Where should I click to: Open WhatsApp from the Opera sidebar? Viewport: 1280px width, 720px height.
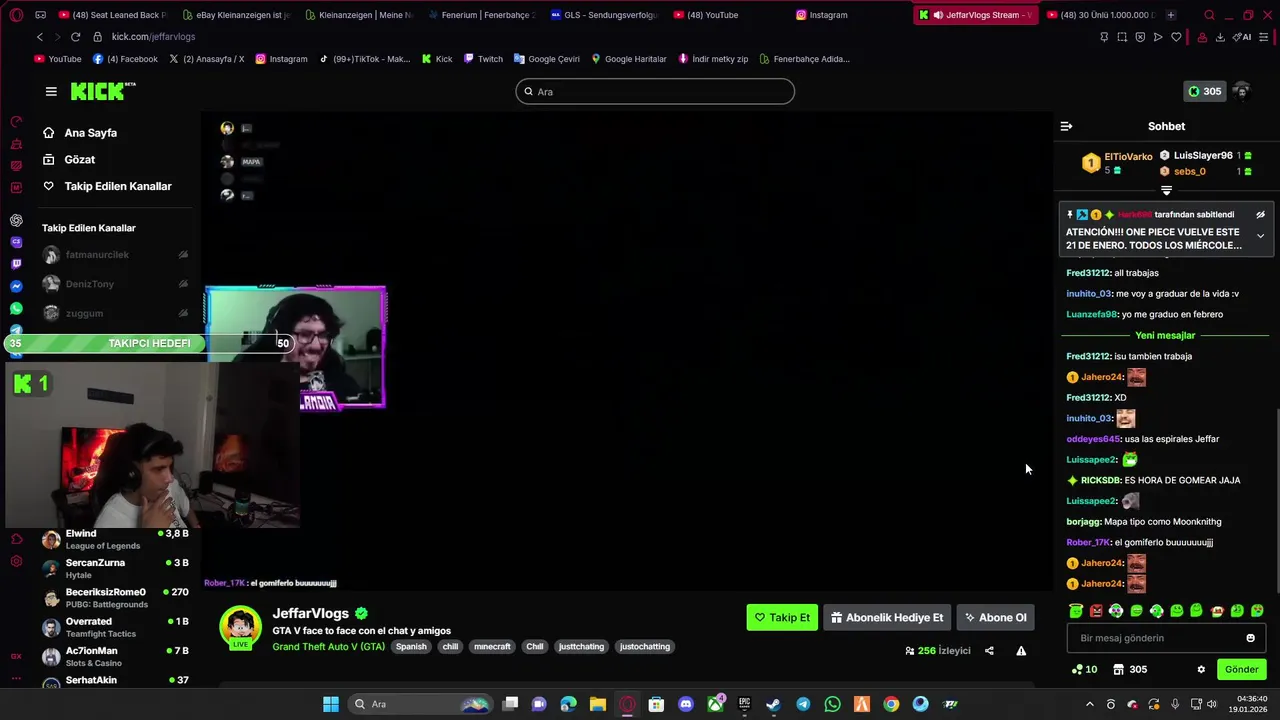coord(16,308)
